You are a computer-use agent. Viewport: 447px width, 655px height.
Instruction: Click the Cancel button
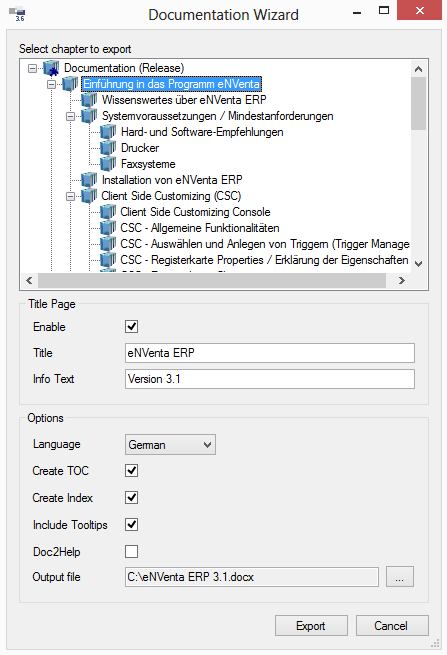[392, 626]
